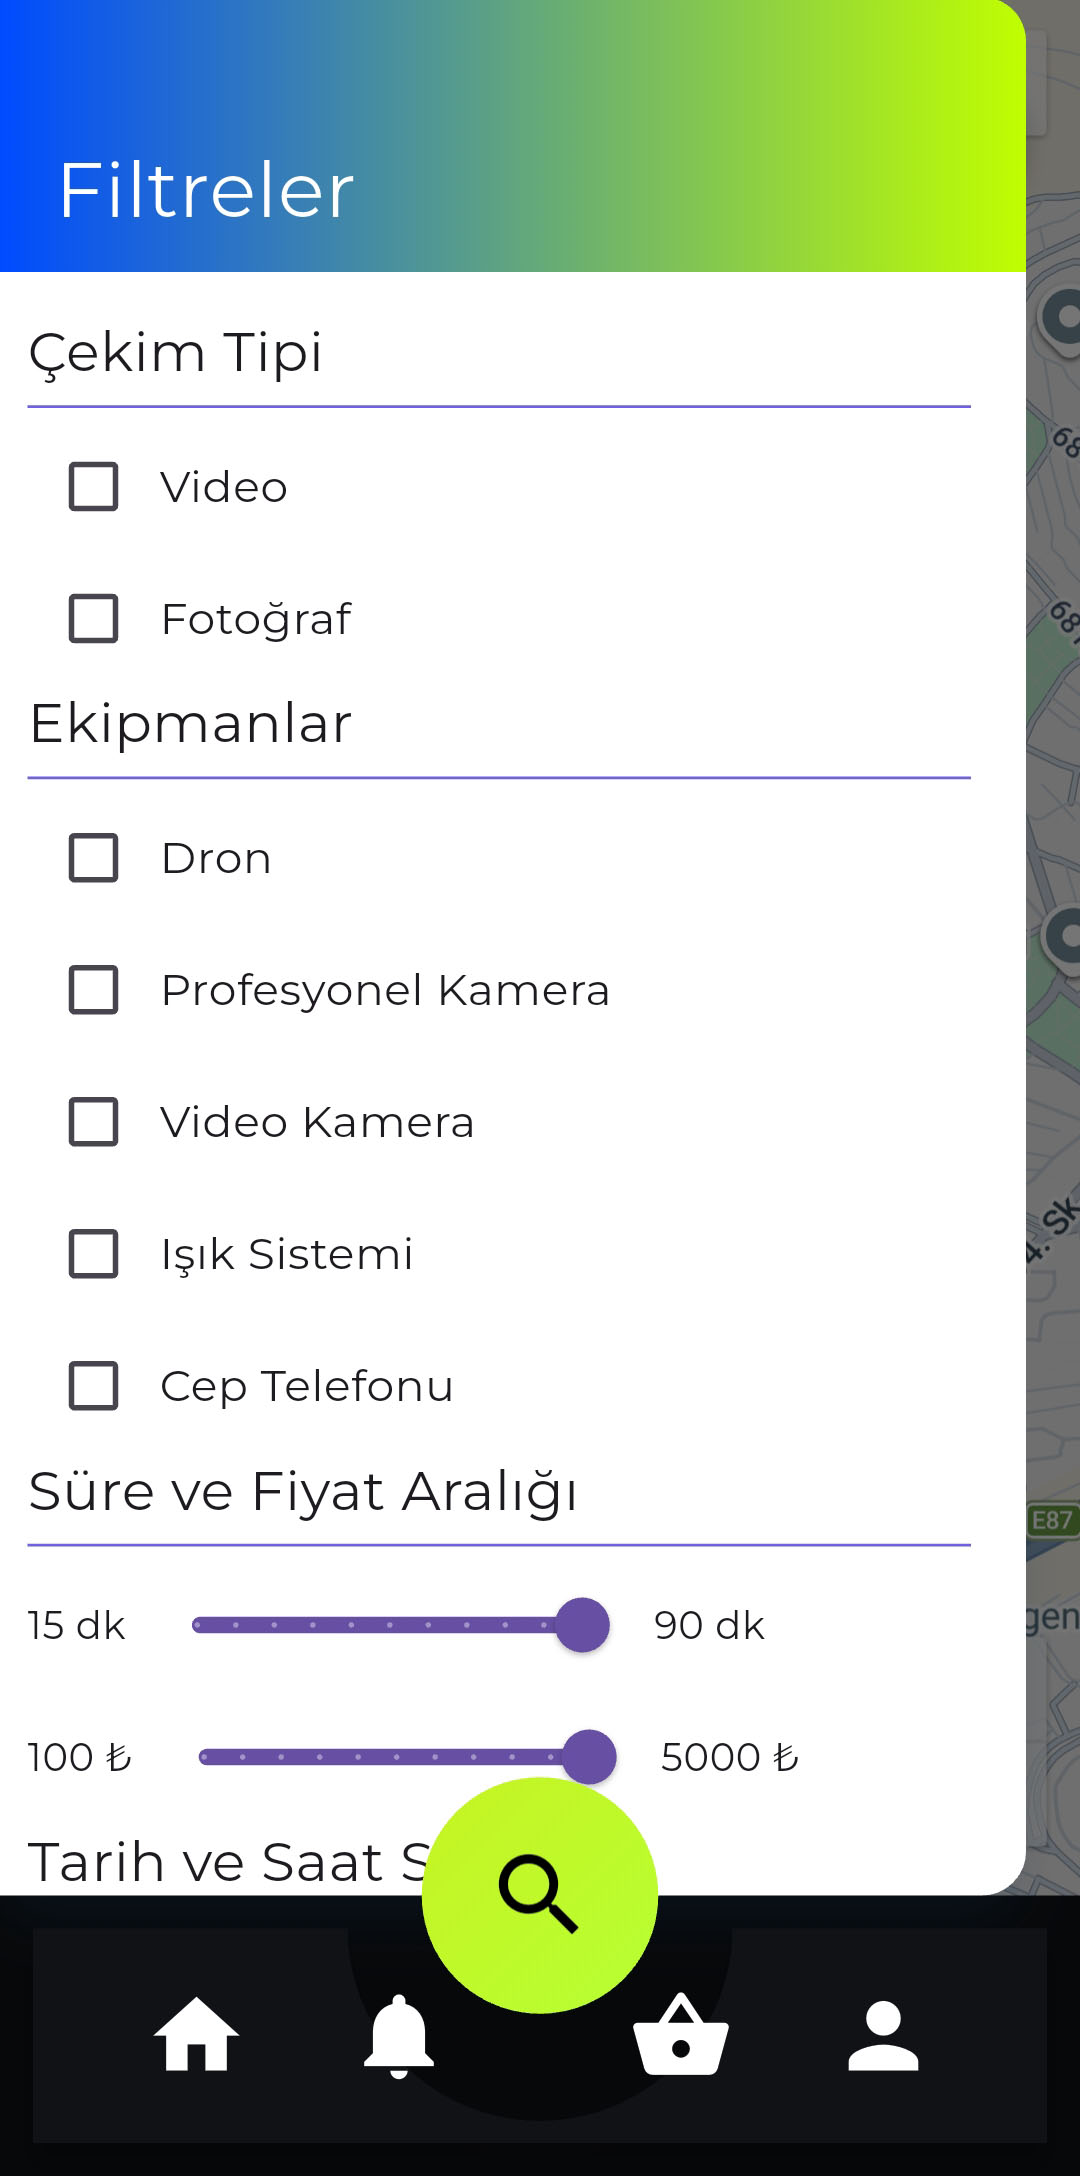The image size is (1080, 2176).
Task: Tap the home icon in bottom navigation
Action: pos(196,2035)
